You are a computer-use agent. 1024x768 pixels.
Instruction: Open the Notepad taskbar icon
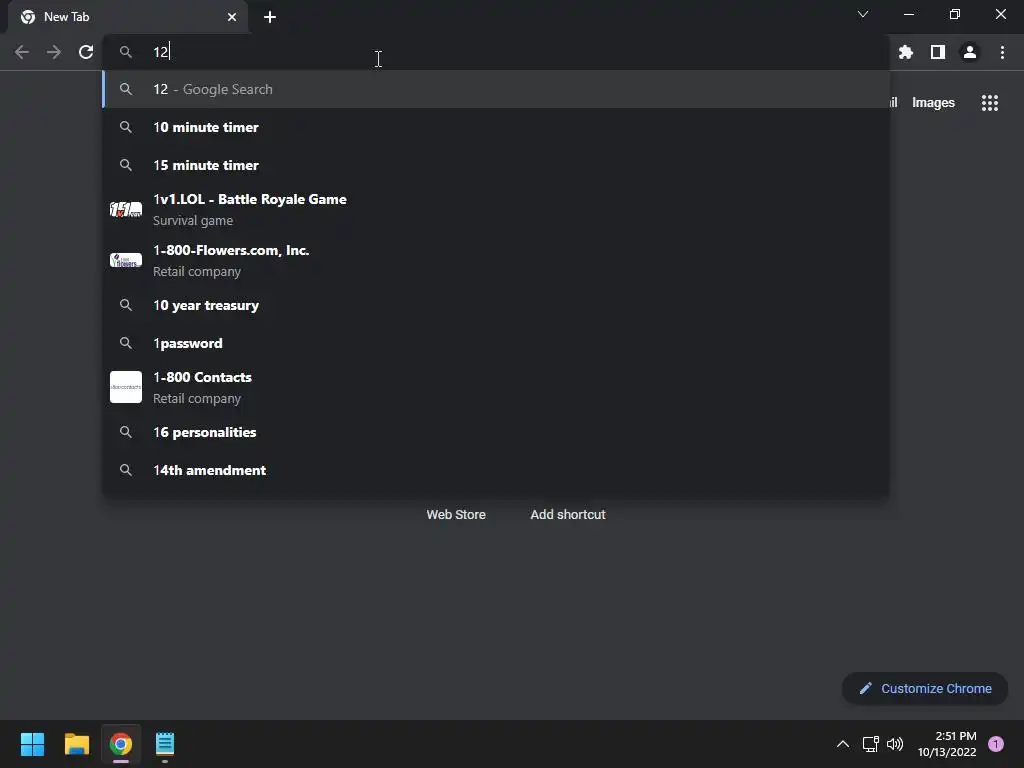(165, 744)
